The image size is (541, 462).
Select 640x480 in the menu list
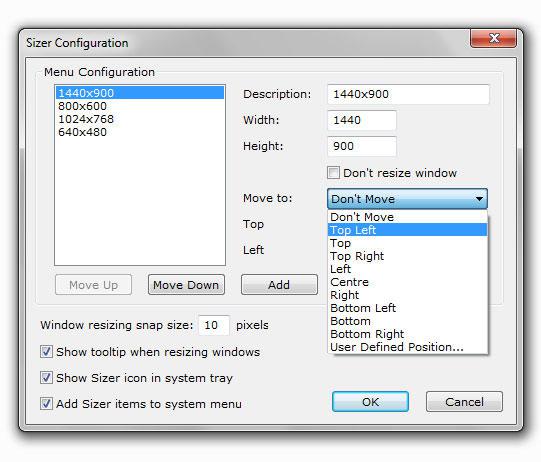[140, 132]
